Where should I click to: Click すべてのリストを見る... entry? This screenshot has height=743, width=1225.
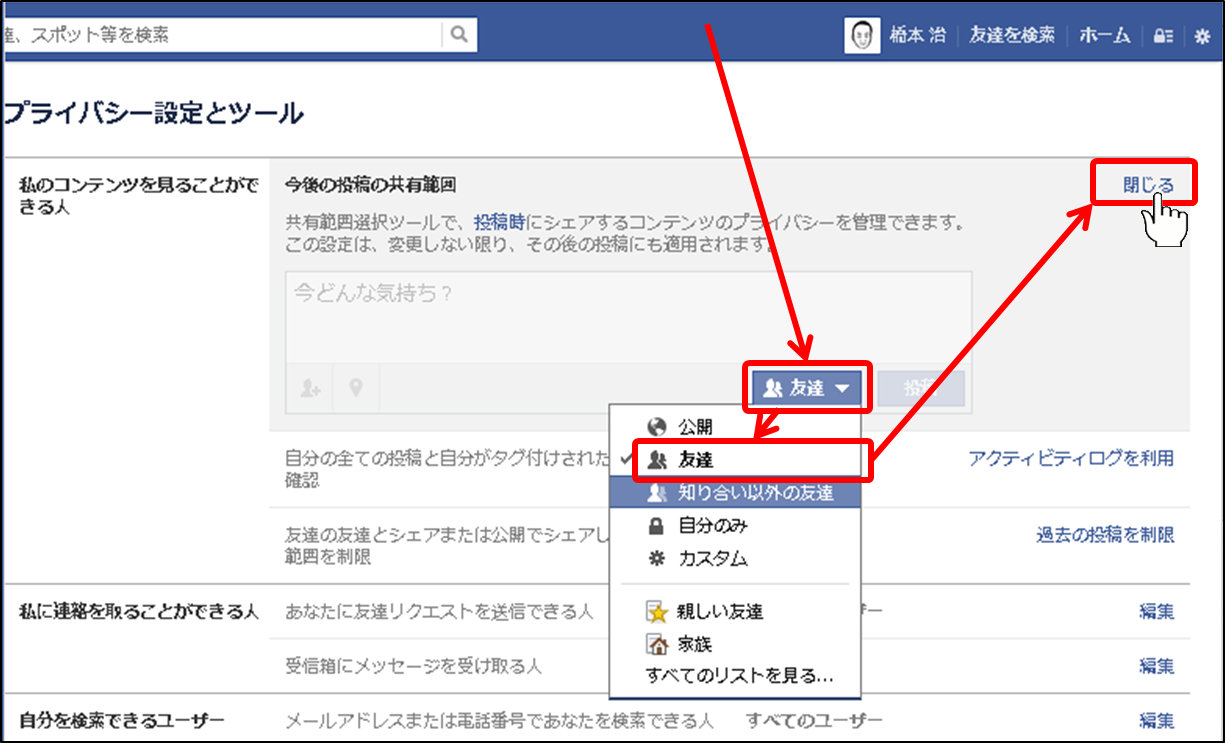(x=739, y=675)
